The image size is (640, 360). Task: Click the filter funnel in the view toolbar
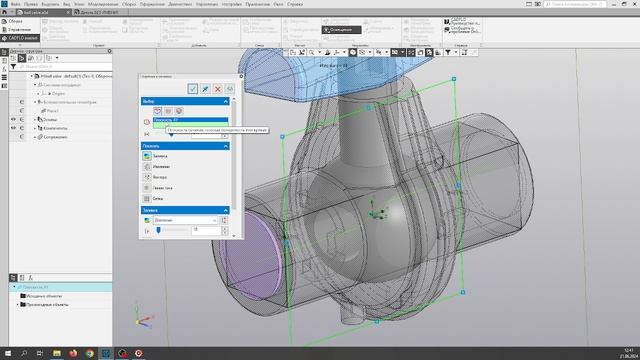[x=448, y=53]
